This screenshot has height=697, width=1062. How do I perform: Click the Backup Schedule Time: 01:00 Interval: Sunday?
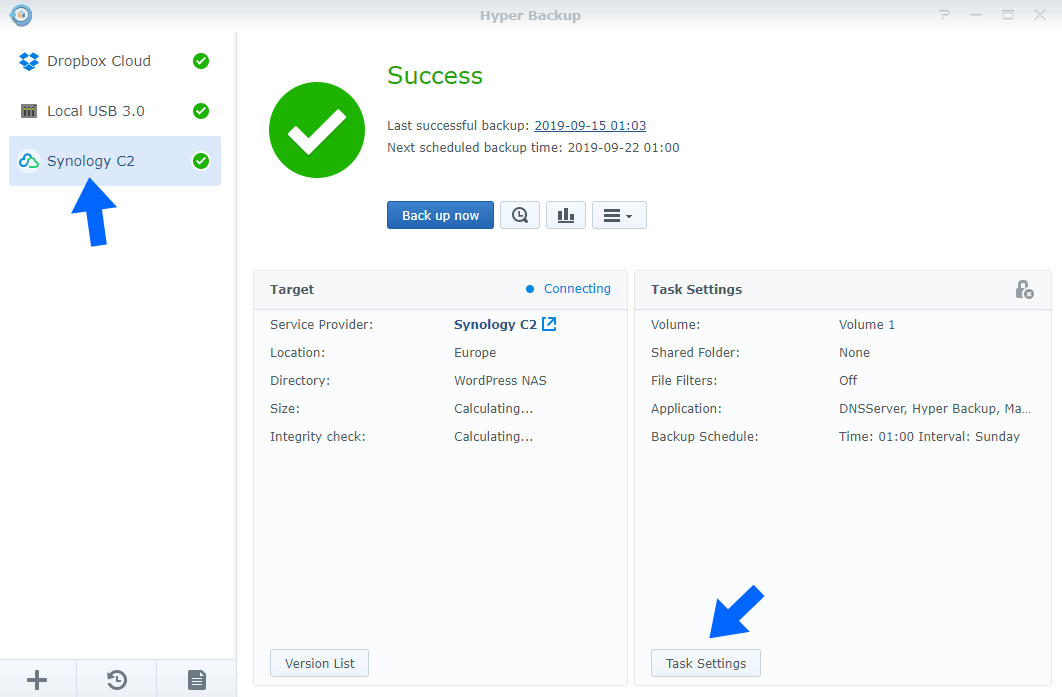point(929,436)
